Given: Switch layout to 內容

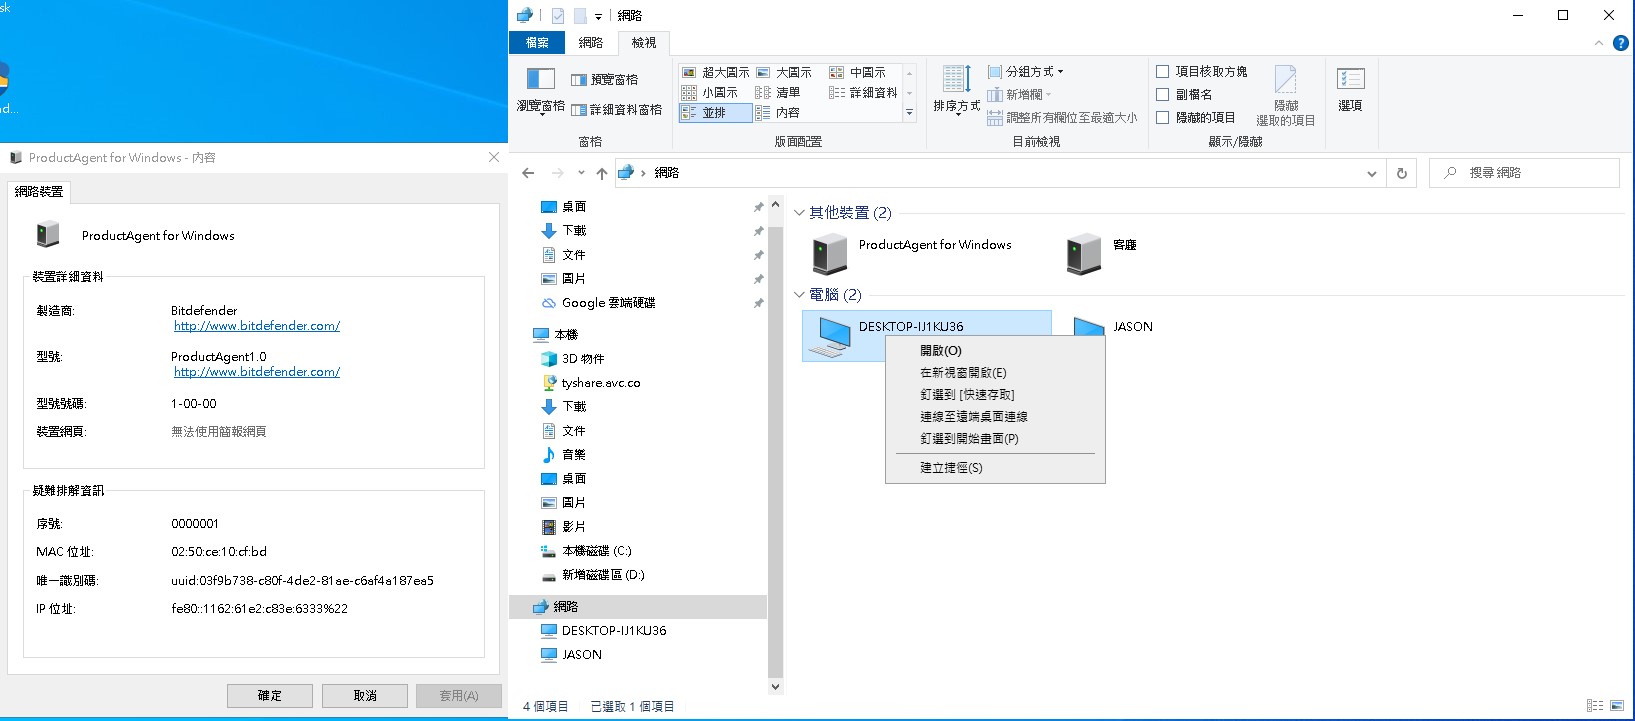Looking at the screenshot, I should click(x=778, y=113).
